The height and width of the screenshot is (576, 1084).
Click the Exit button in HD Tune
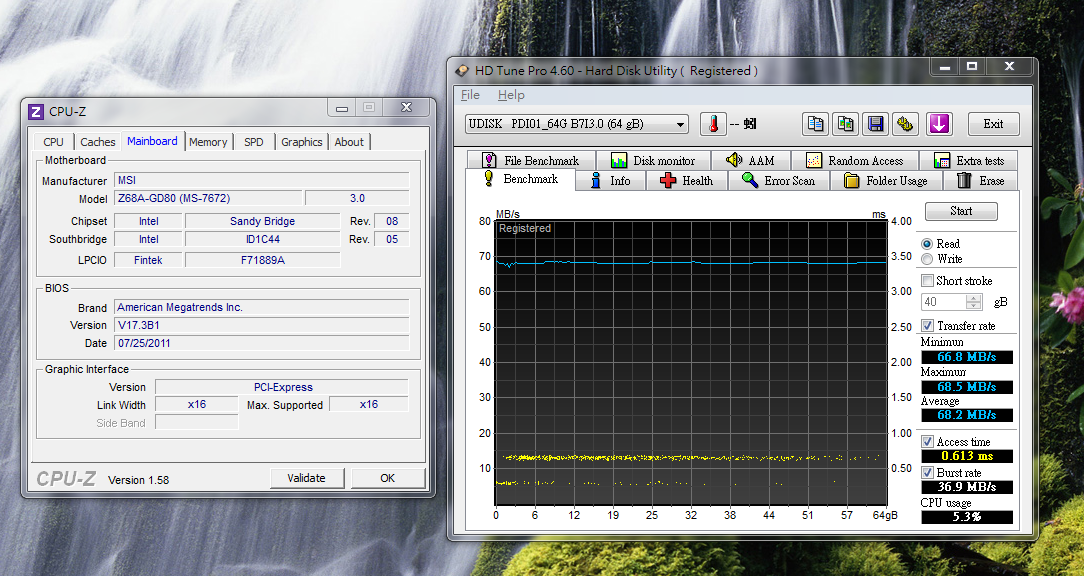993,124
